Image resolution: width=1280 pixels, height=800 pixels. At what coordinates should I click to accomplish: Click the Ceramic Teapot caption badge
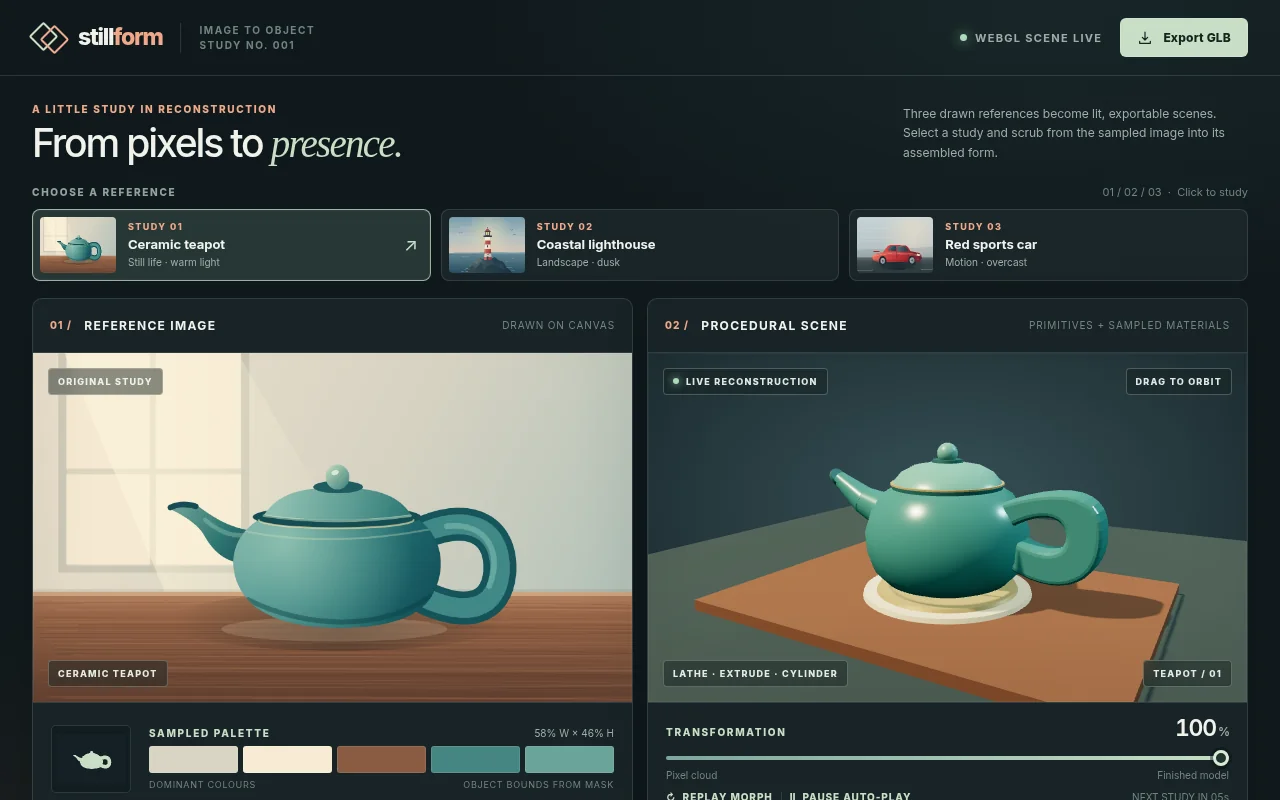coord(107,673)
